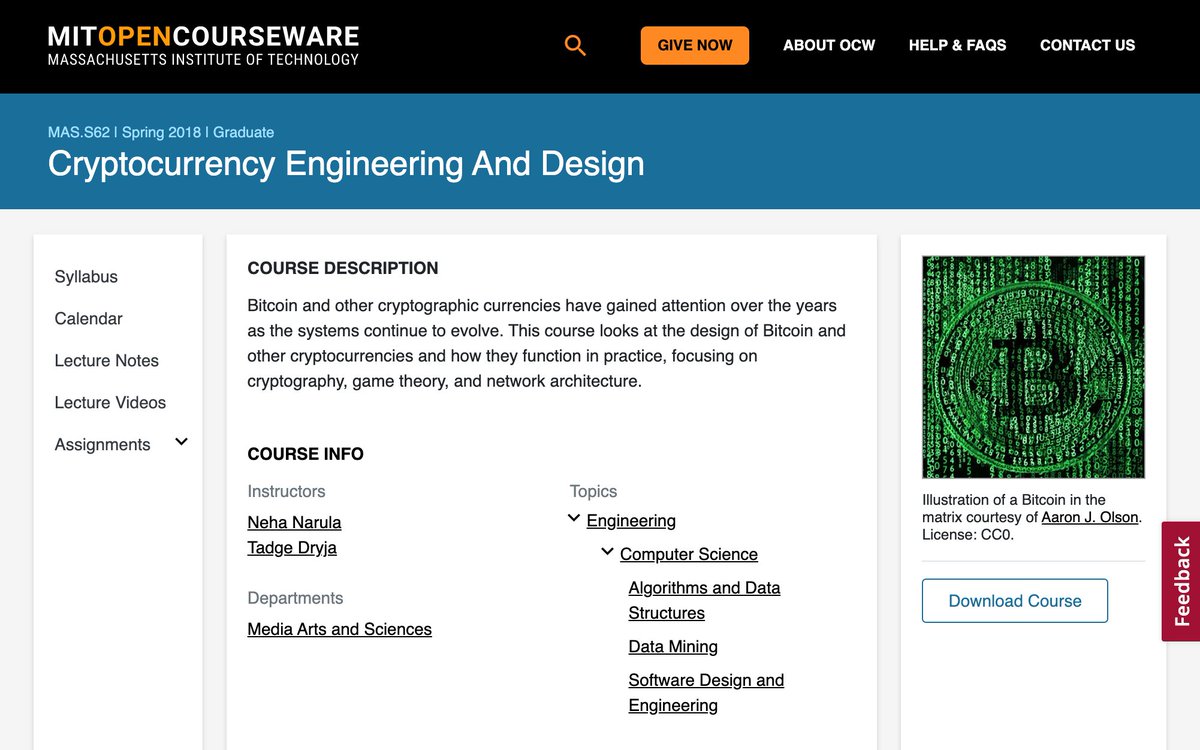Click the Cryptocurrency Engineering And Design title
This screenshot has height=750, width=1200.
click(x=346, y=164)
